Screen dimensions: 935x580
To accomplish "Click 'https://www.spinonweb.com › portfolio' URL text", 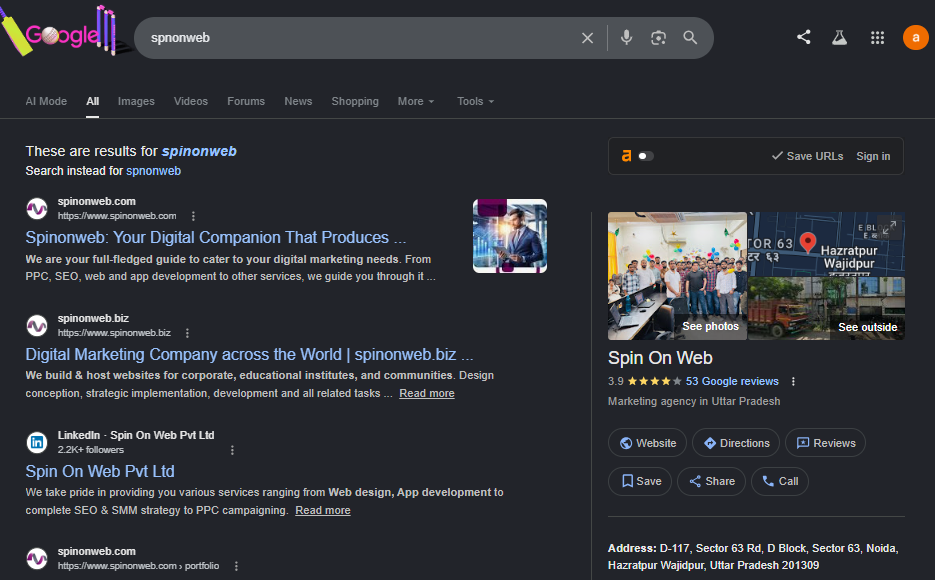I will (138, 566).
